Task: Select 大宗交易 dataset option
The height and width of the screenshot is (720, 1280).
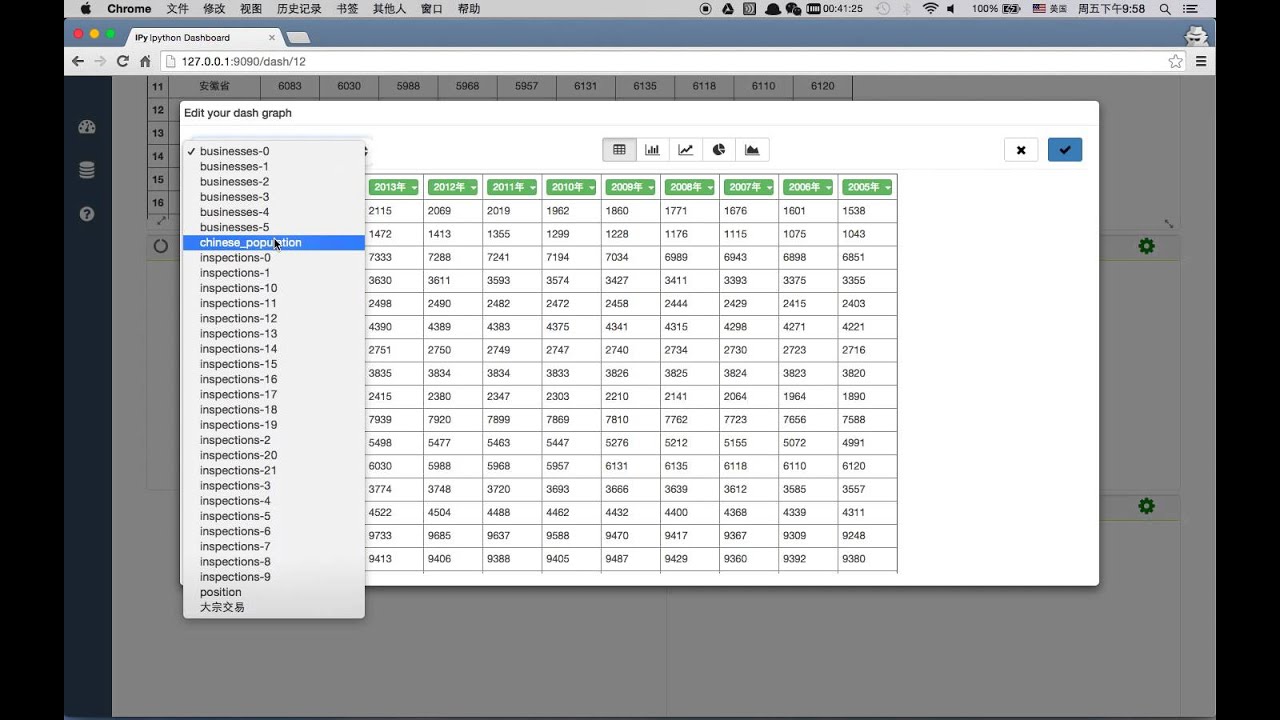Action: click(274, 607)
